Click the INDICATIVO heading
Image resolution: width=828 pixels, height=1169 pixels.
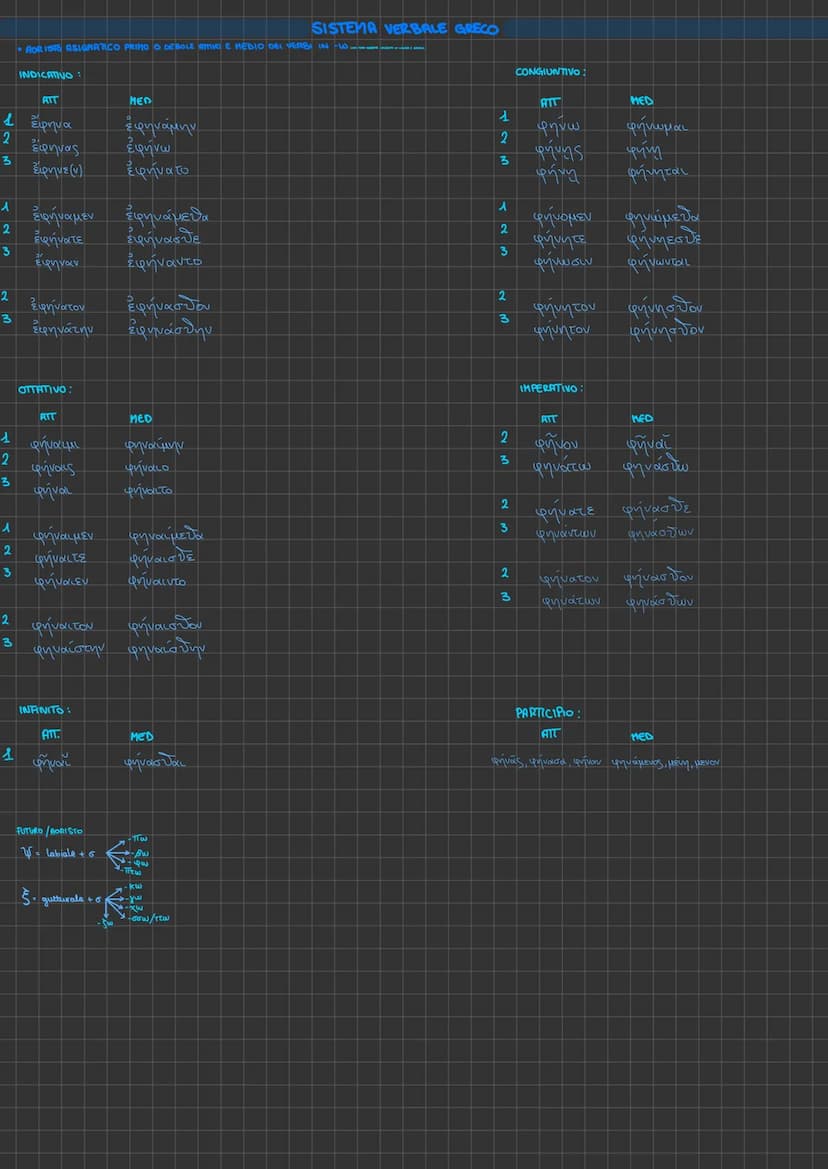pyautogui.click(x=49, y=75)
